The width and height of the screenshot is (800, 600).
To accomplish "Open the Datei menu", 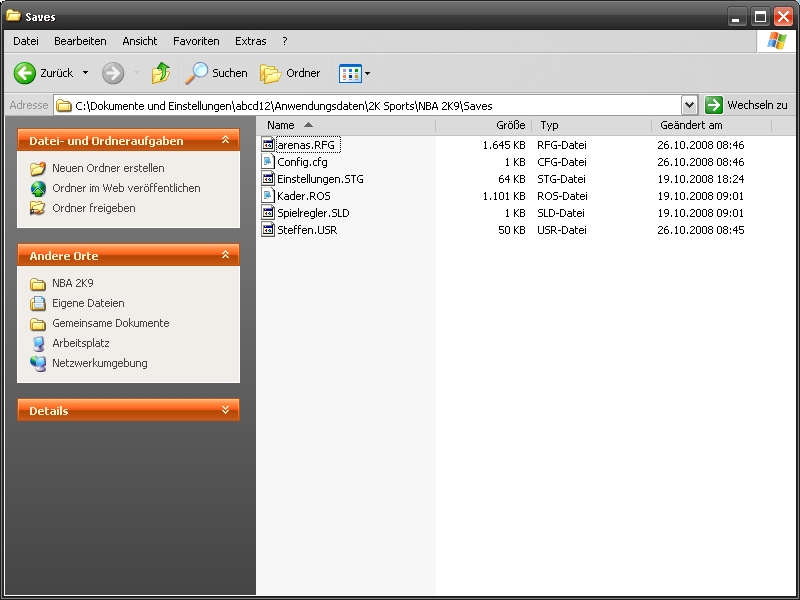I will [x=26, y=41].
